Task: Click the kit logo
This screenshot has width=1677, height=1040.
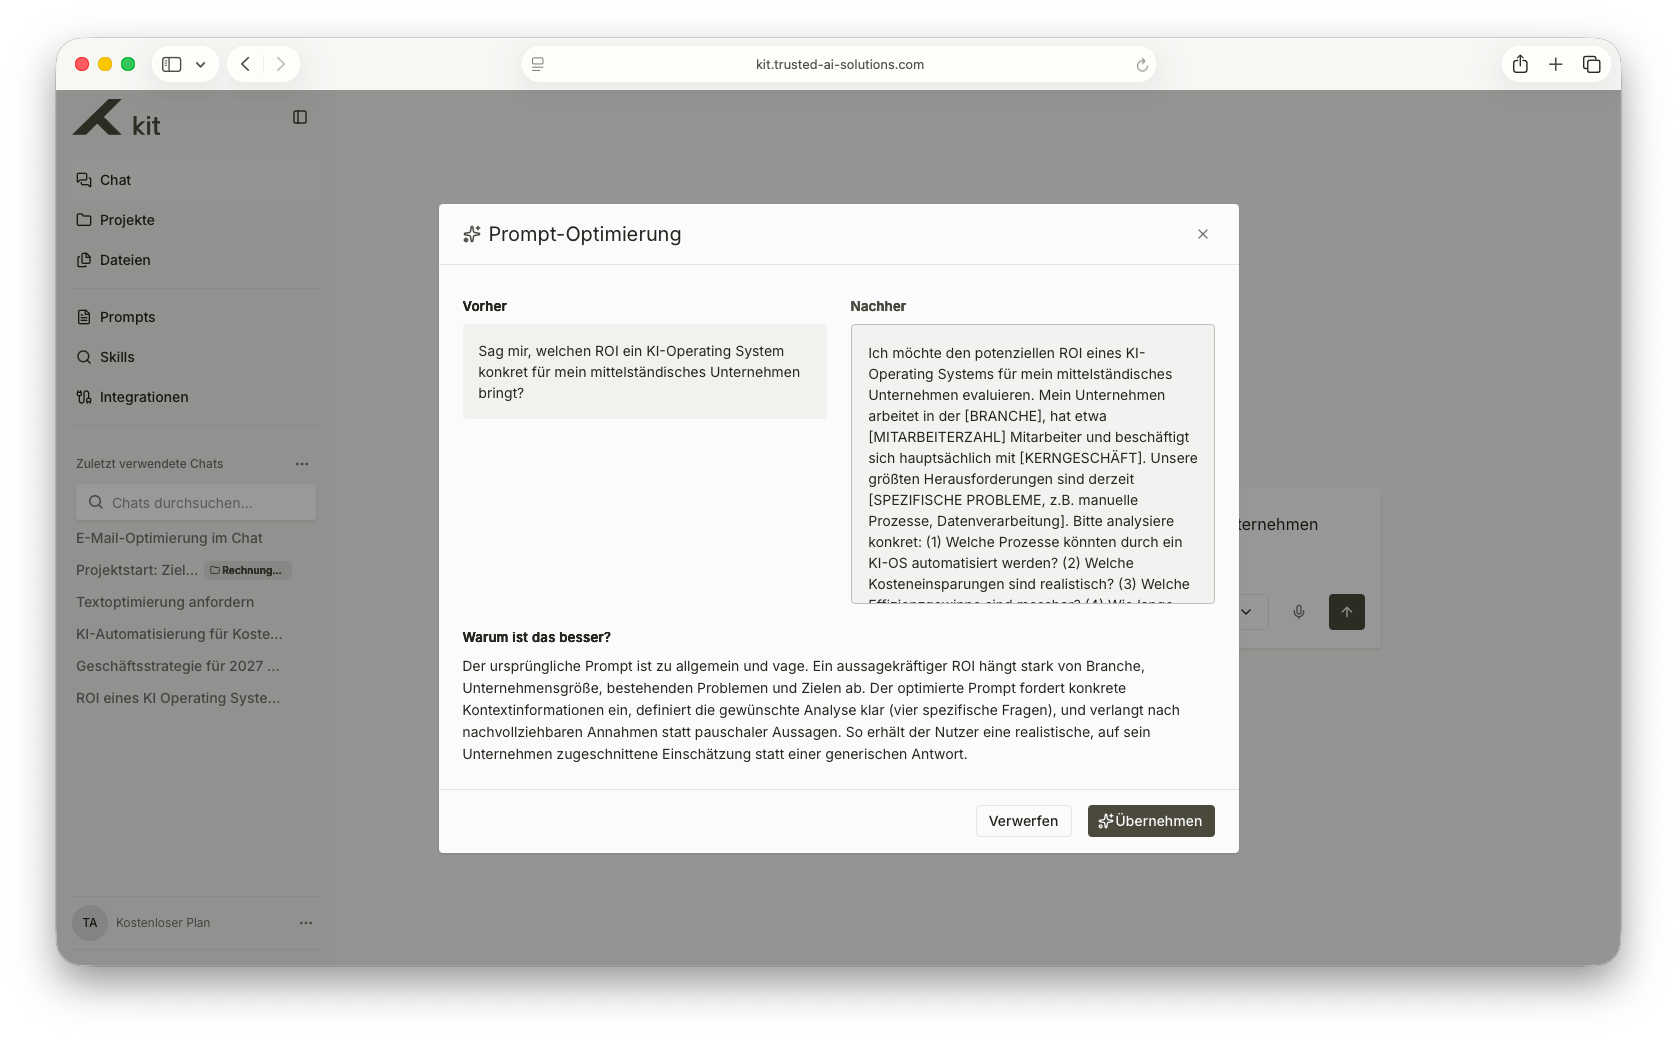Action: [x=117, y=119]
